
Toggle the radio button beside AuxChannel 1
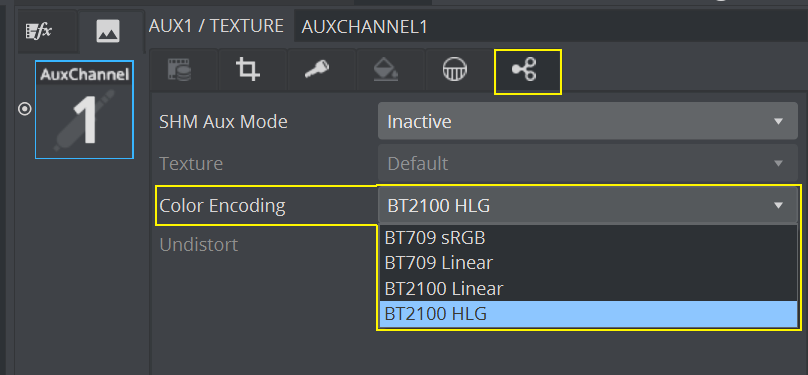(x=25, y=109)
